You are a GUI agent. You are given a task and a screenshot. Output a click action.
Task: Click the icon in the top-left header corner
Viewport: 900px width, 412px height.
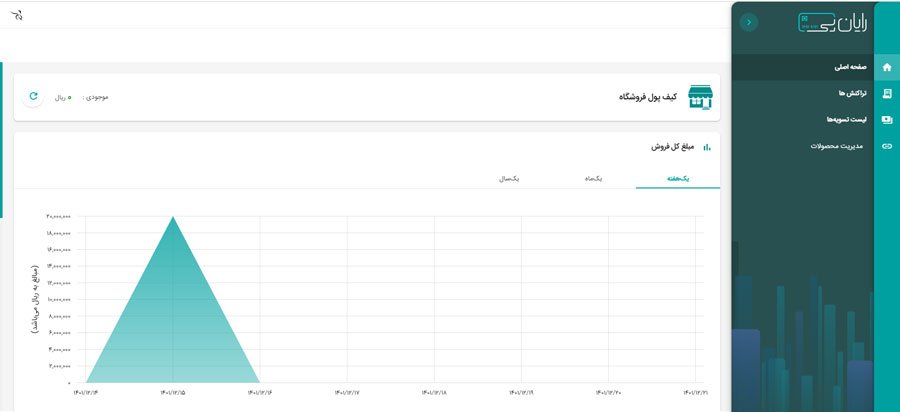(17, 15)
